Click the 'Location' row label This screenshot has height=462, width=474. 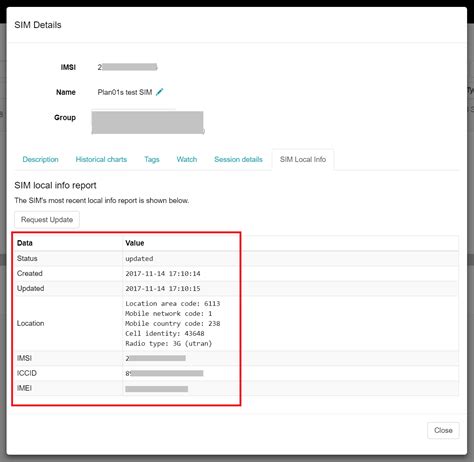pyautogui.click(x=30, y=323)
